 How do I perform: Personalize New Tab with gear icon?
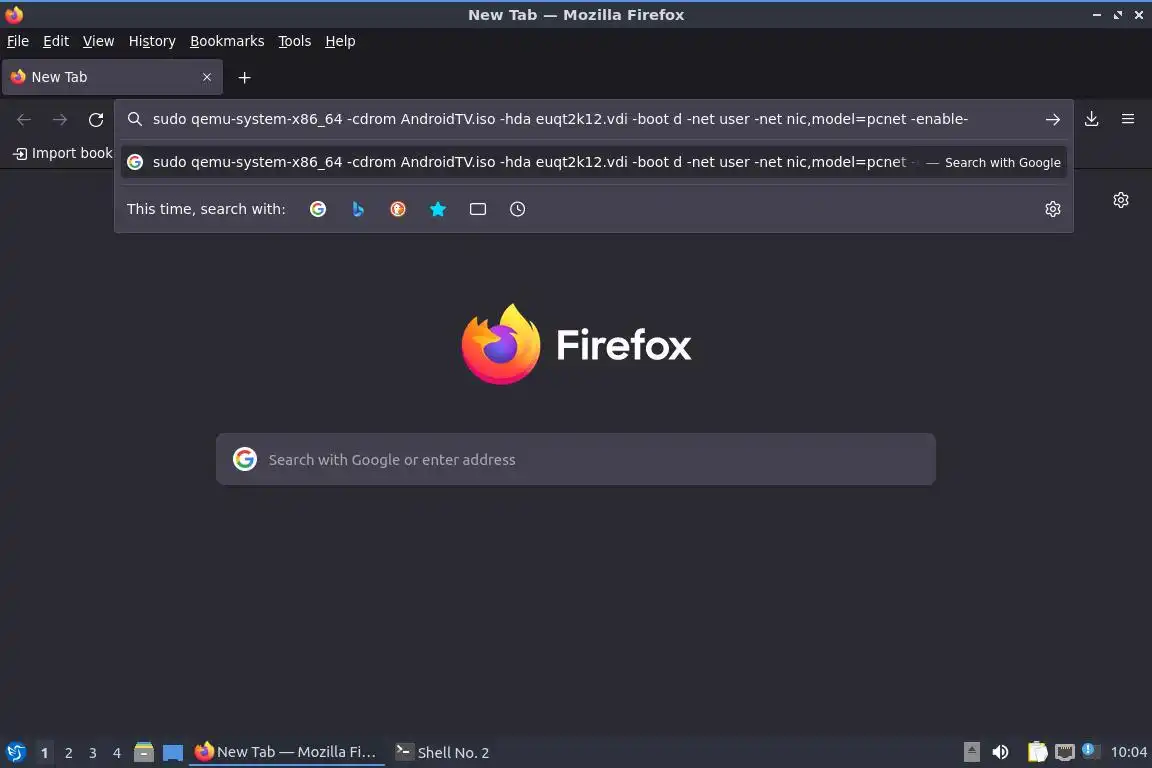(1120, 200)
